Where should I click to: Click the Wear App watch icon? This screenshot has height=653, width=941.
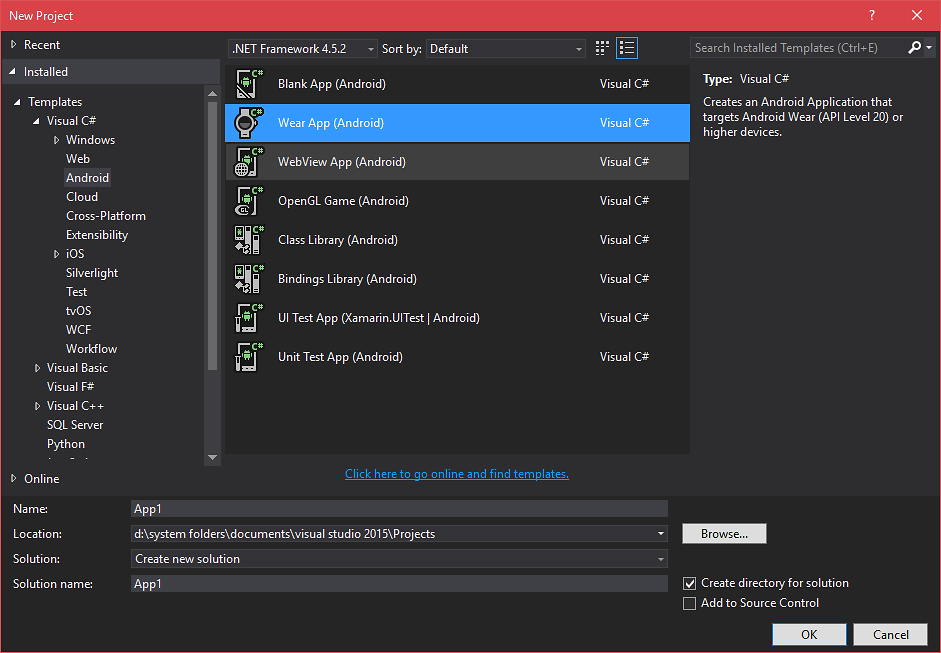[x=249, y=123]
